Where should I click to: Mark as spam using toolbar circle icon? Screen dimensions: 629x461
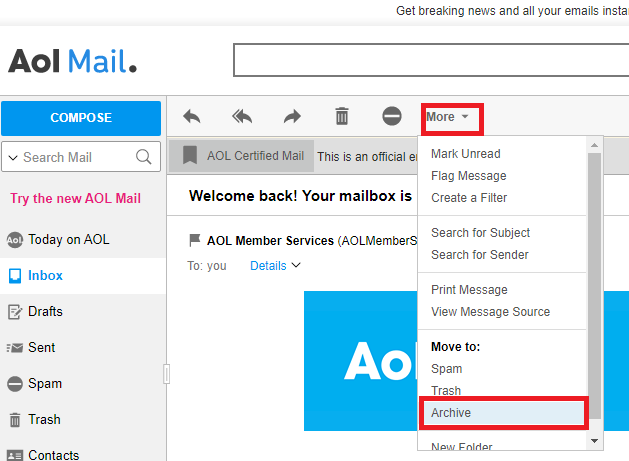(x=392, y=116)
